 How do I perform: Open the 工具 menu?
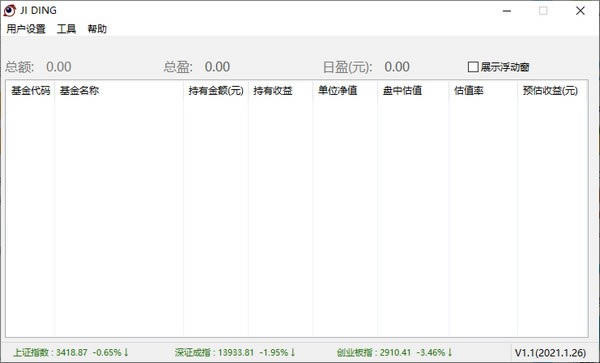point(66,29)
